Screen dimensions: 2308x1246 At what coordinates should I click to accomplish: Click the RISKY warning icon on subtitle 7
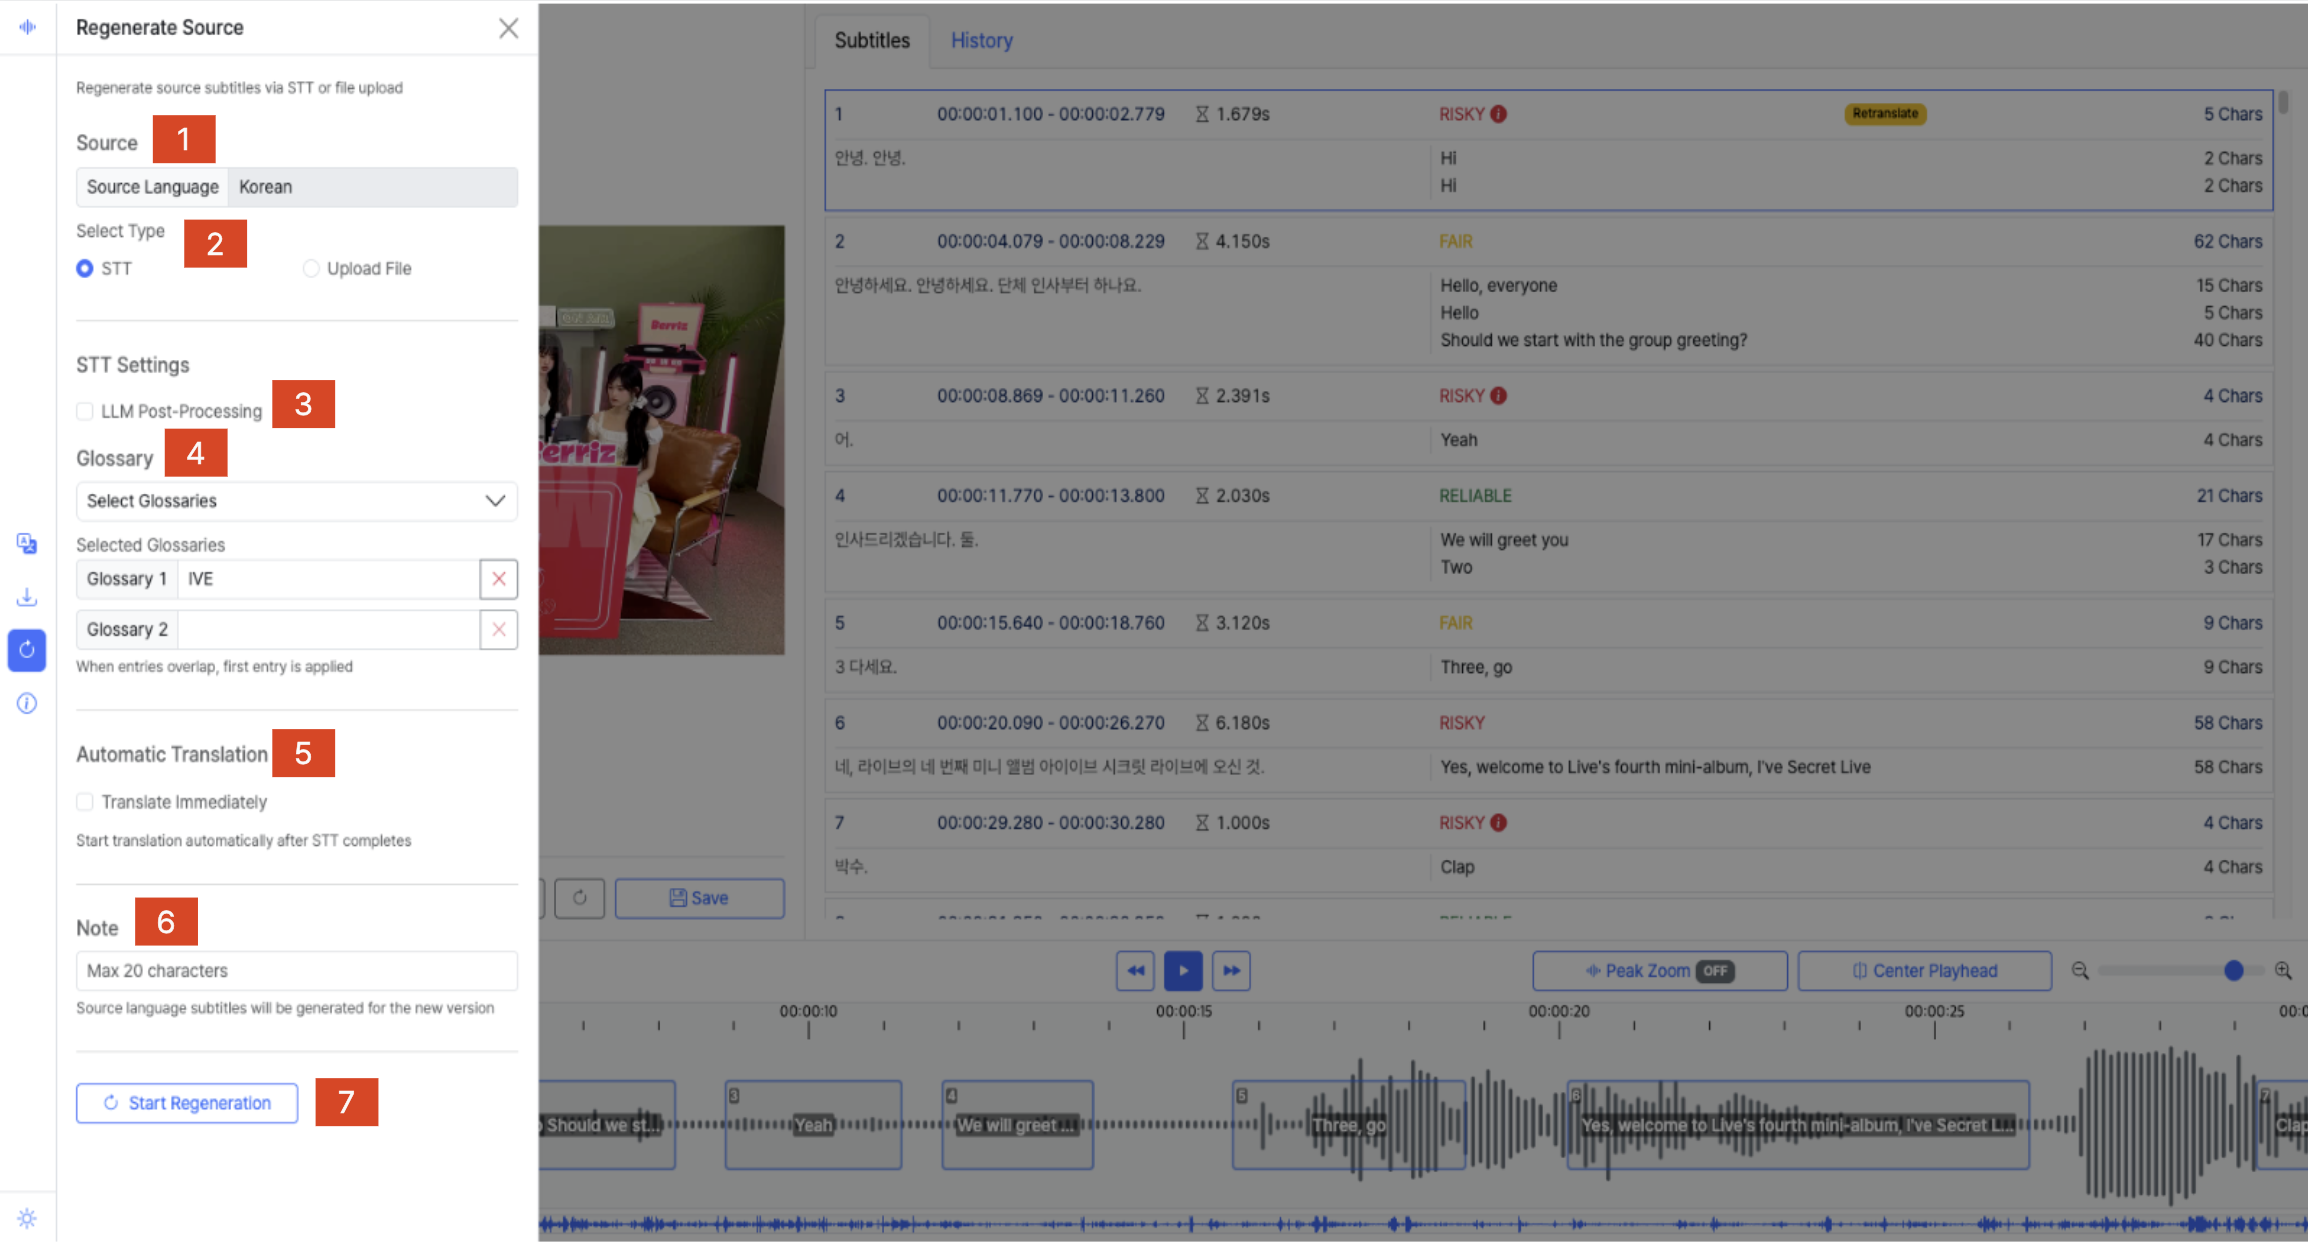(x=1498, y=823)
